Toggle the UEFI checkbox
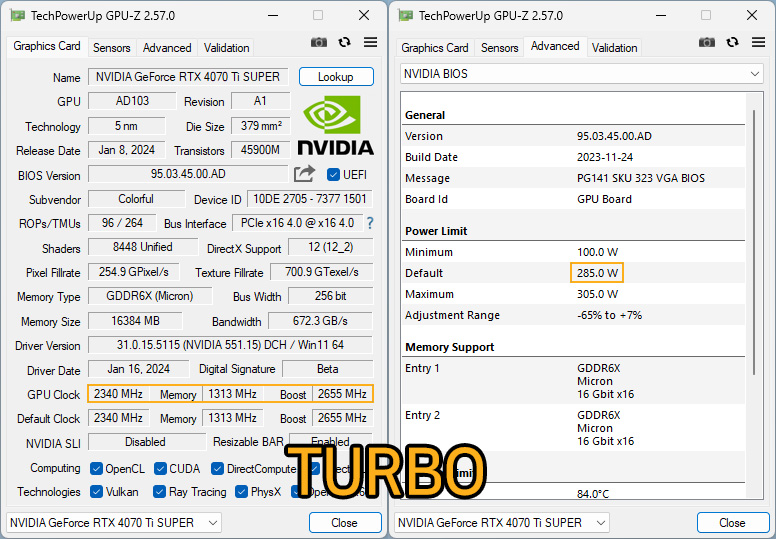This screenshot has height=539, width=776. (x=333, y=175)
